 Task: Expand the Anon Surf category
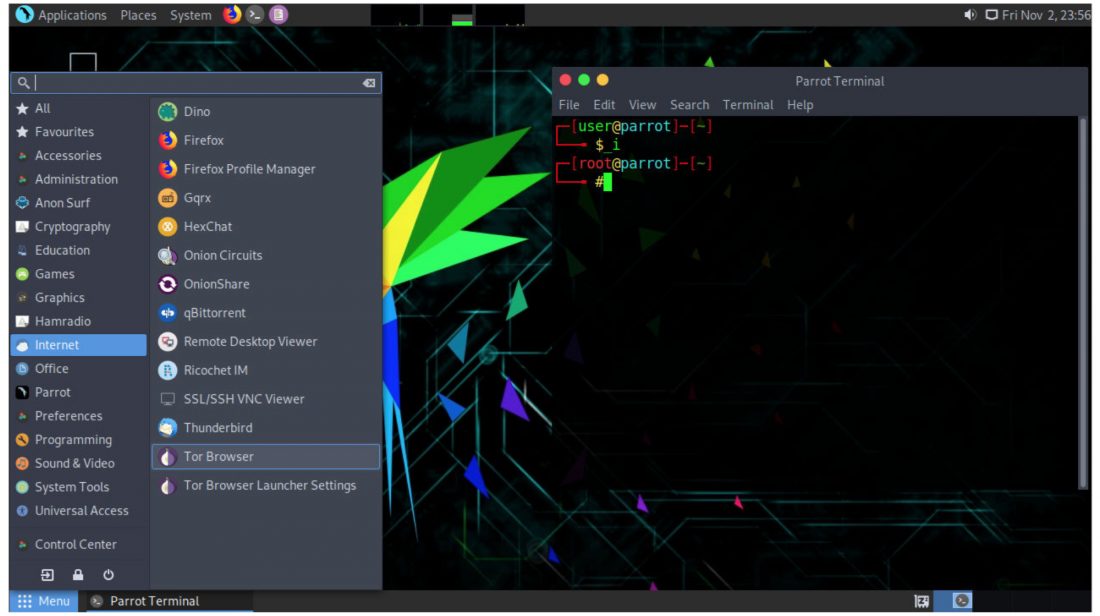pos(62,203)
